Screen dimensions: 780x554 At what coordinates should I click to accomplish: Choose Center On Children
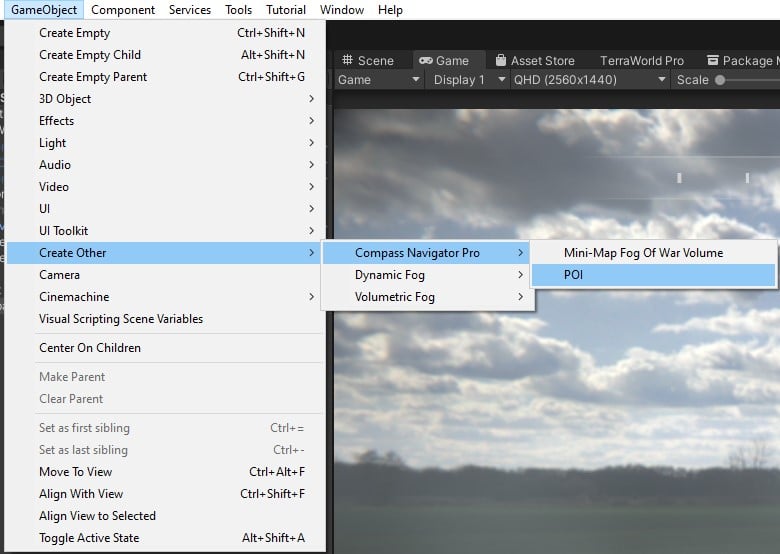(x=90, y=348)
